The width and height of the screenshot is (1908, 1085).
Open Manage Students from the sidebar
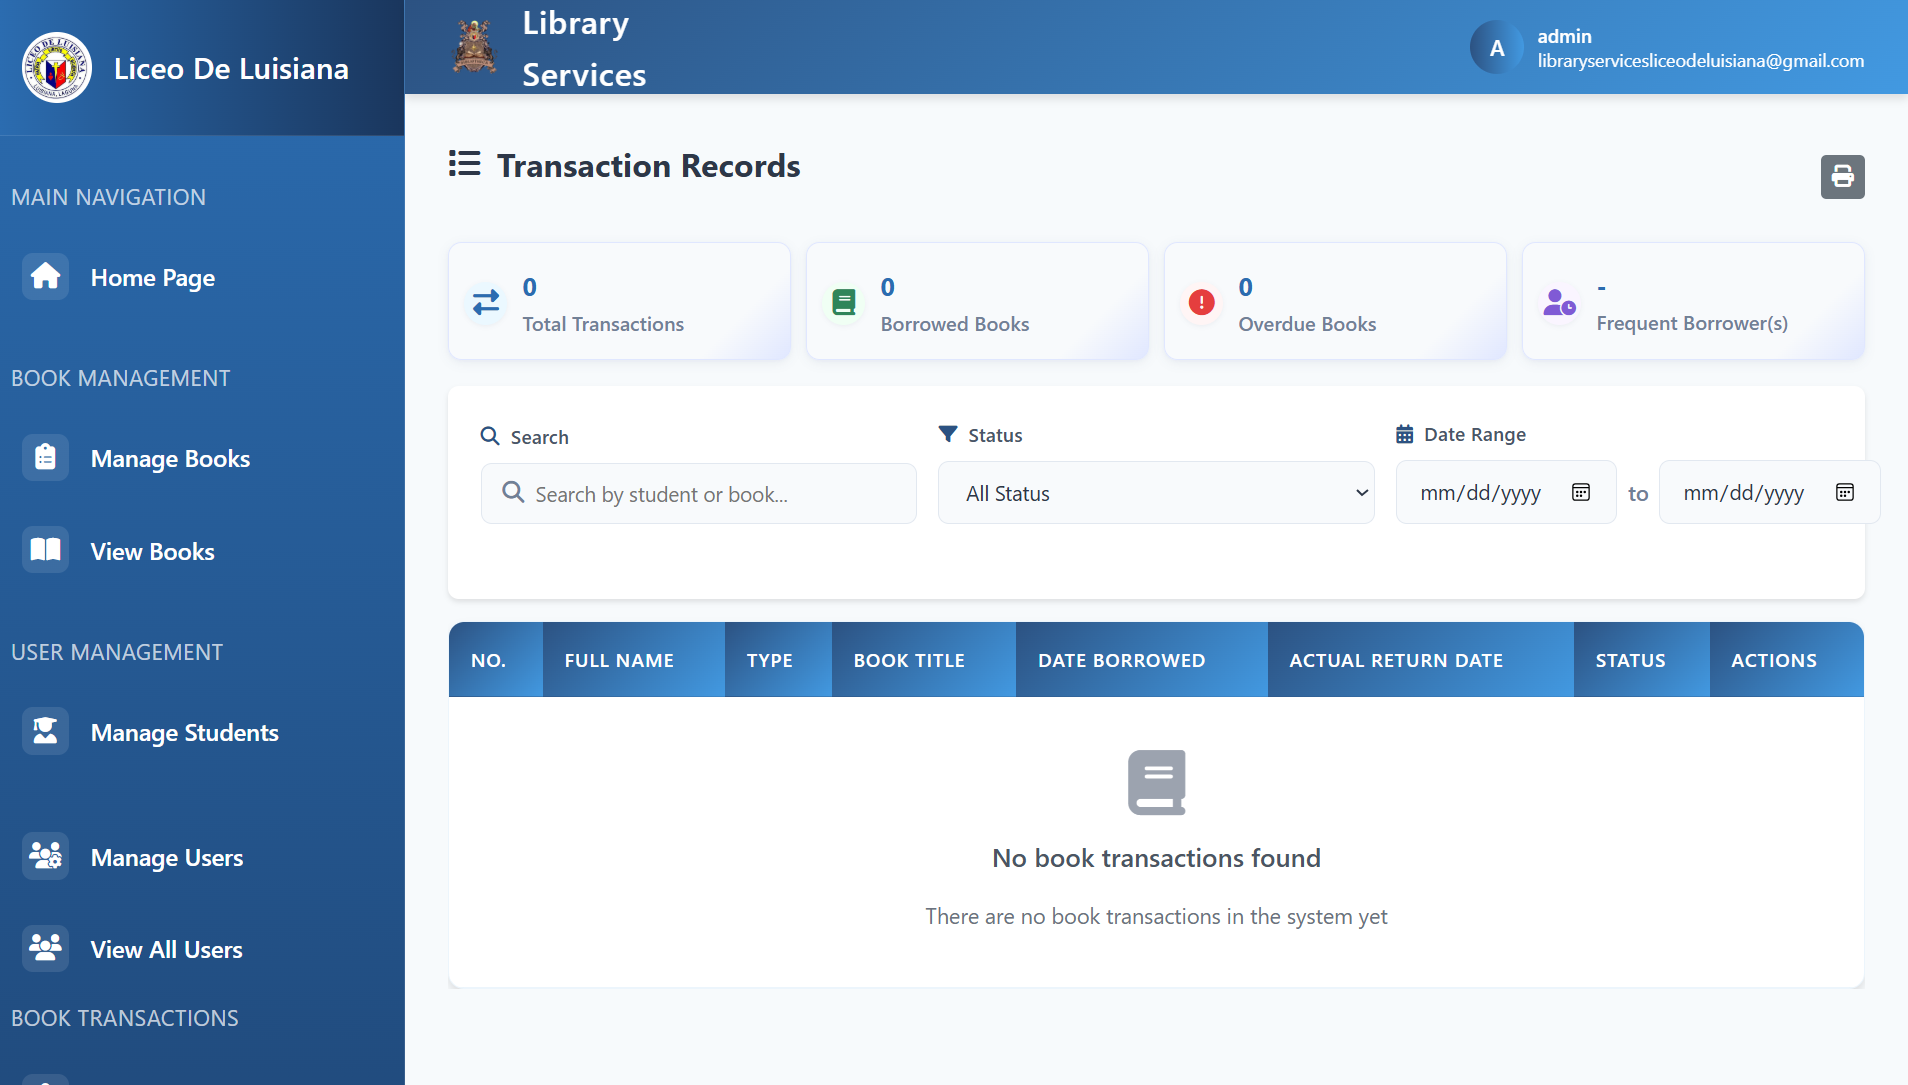(x=184, y=731)
